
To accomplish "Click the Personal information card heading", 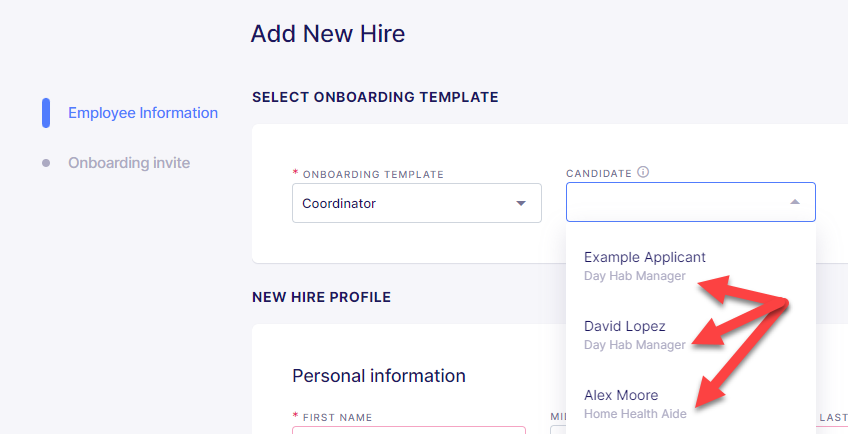I will pos(379,376).
